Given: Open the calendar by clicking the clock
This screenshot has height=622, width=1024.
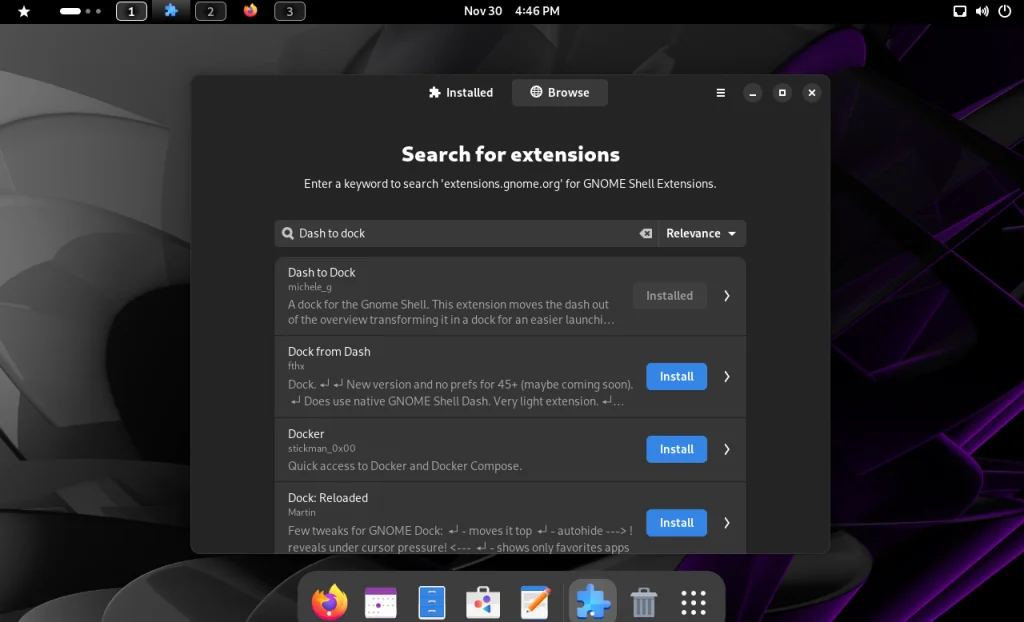Looking at the screenshot, I should click(513, 11).
